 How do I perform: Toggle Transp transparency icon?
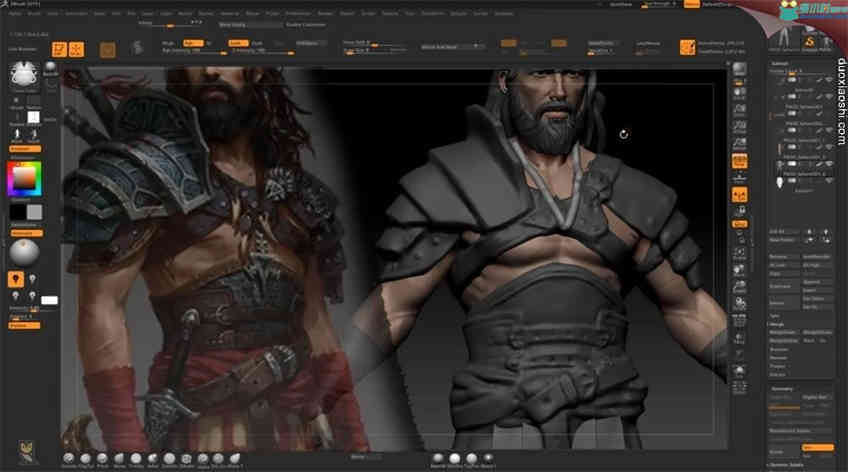click(x=739, y=338)
